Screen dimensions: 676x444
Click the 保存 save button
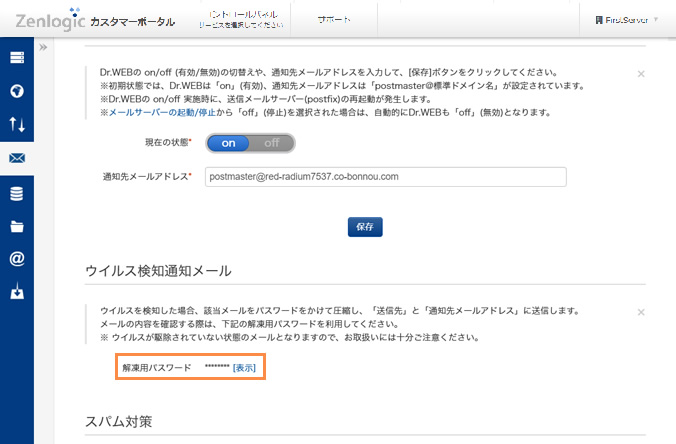coord(365,227)
